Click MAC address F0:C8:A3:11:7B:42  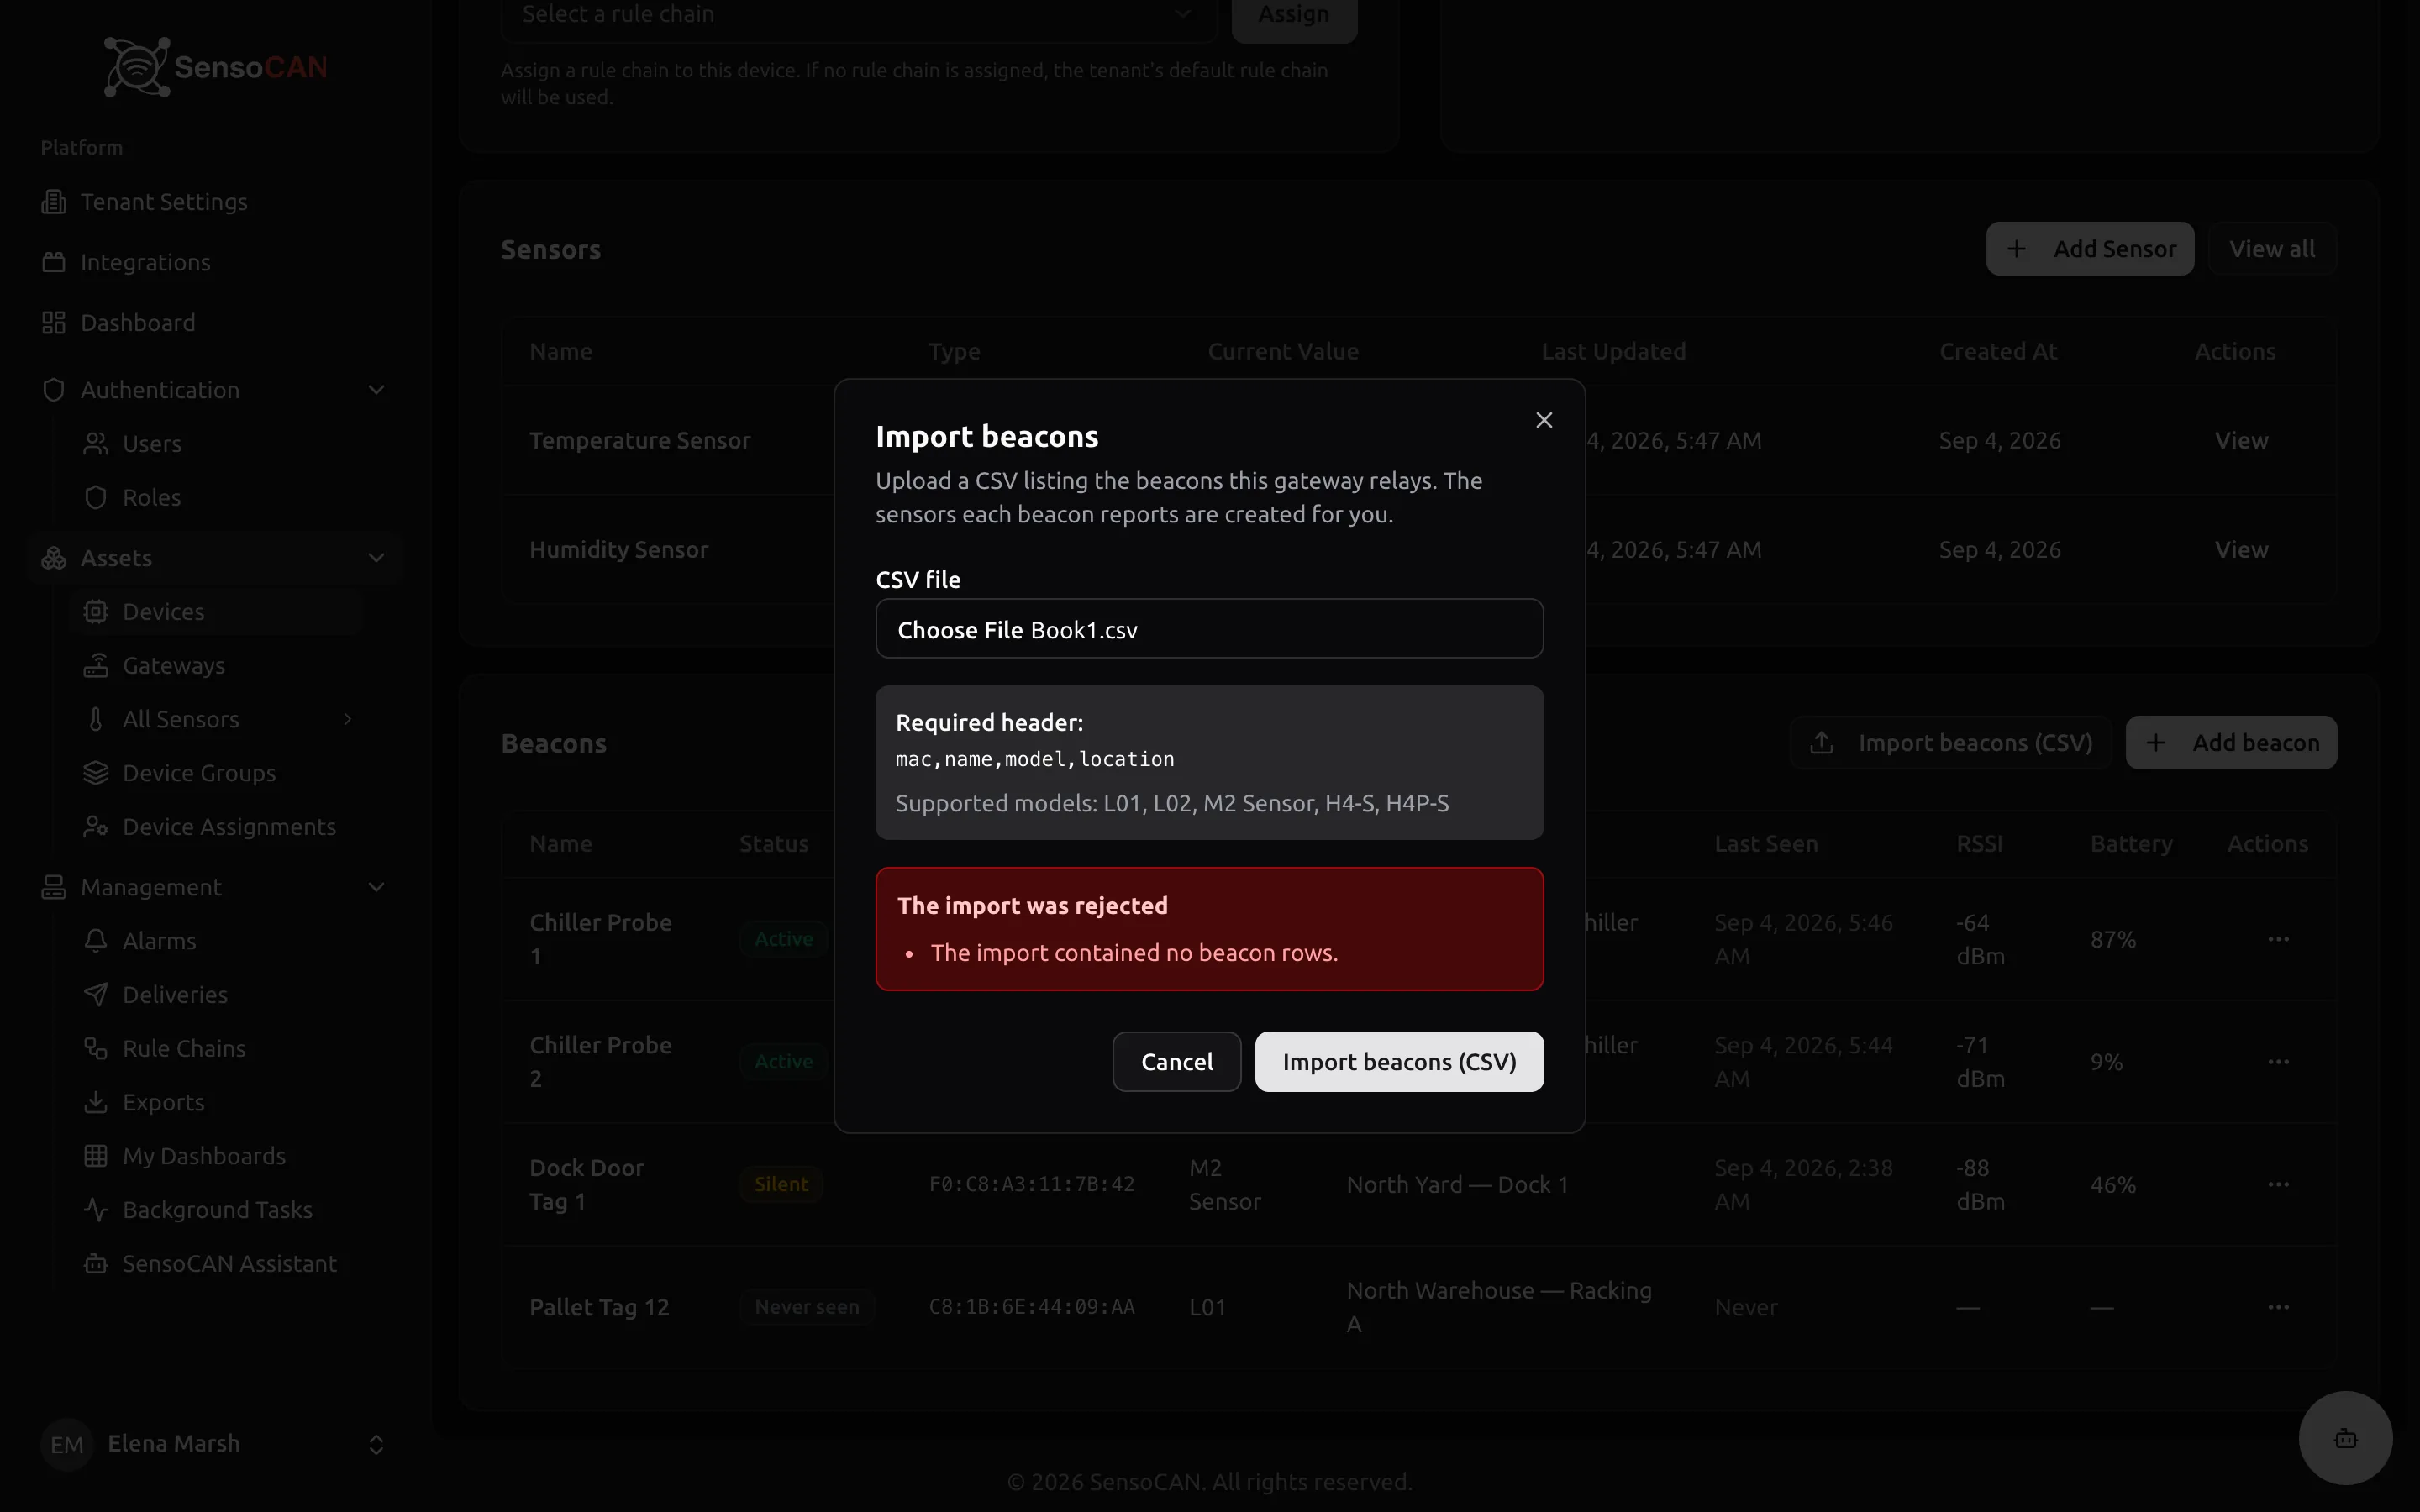tap(1031, 1184)
